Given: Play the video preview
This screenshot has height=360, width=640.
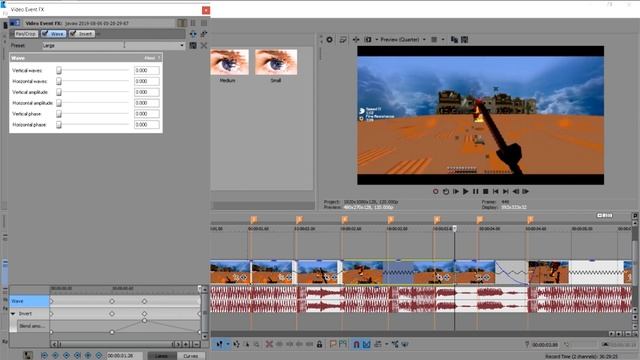Looking at the screenshot, I should click(466, 191).
